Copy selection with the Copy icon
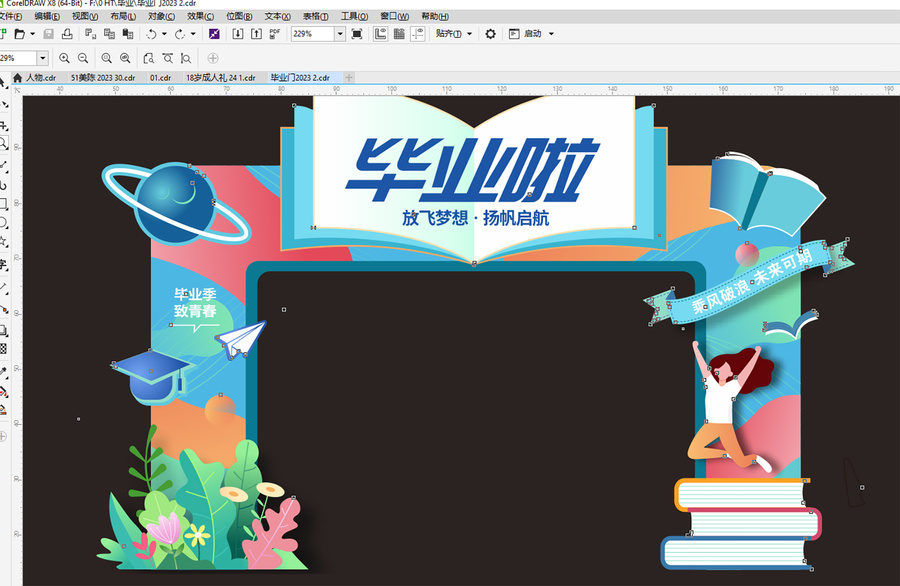The image size is (900, 586). tap(109, 34)
